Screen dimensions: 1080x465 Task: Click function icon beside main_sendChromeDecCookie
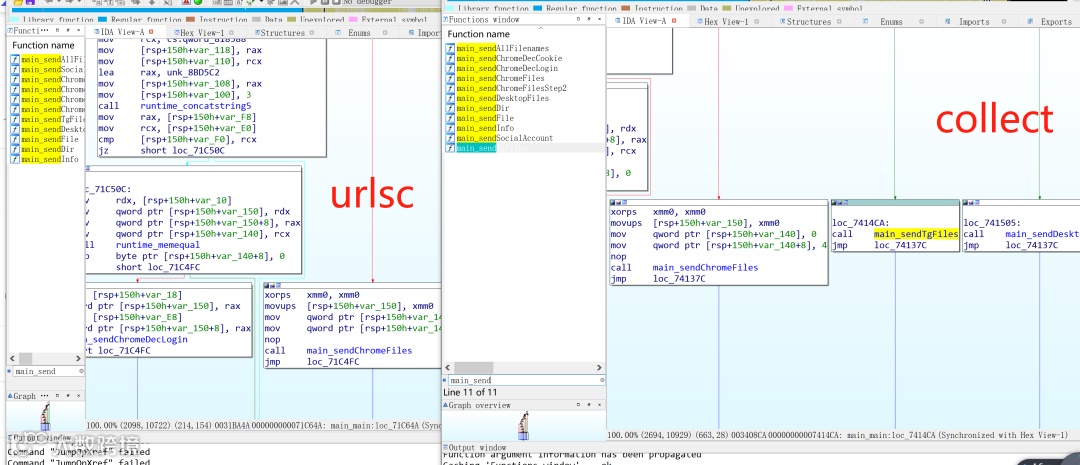[450, 59]
